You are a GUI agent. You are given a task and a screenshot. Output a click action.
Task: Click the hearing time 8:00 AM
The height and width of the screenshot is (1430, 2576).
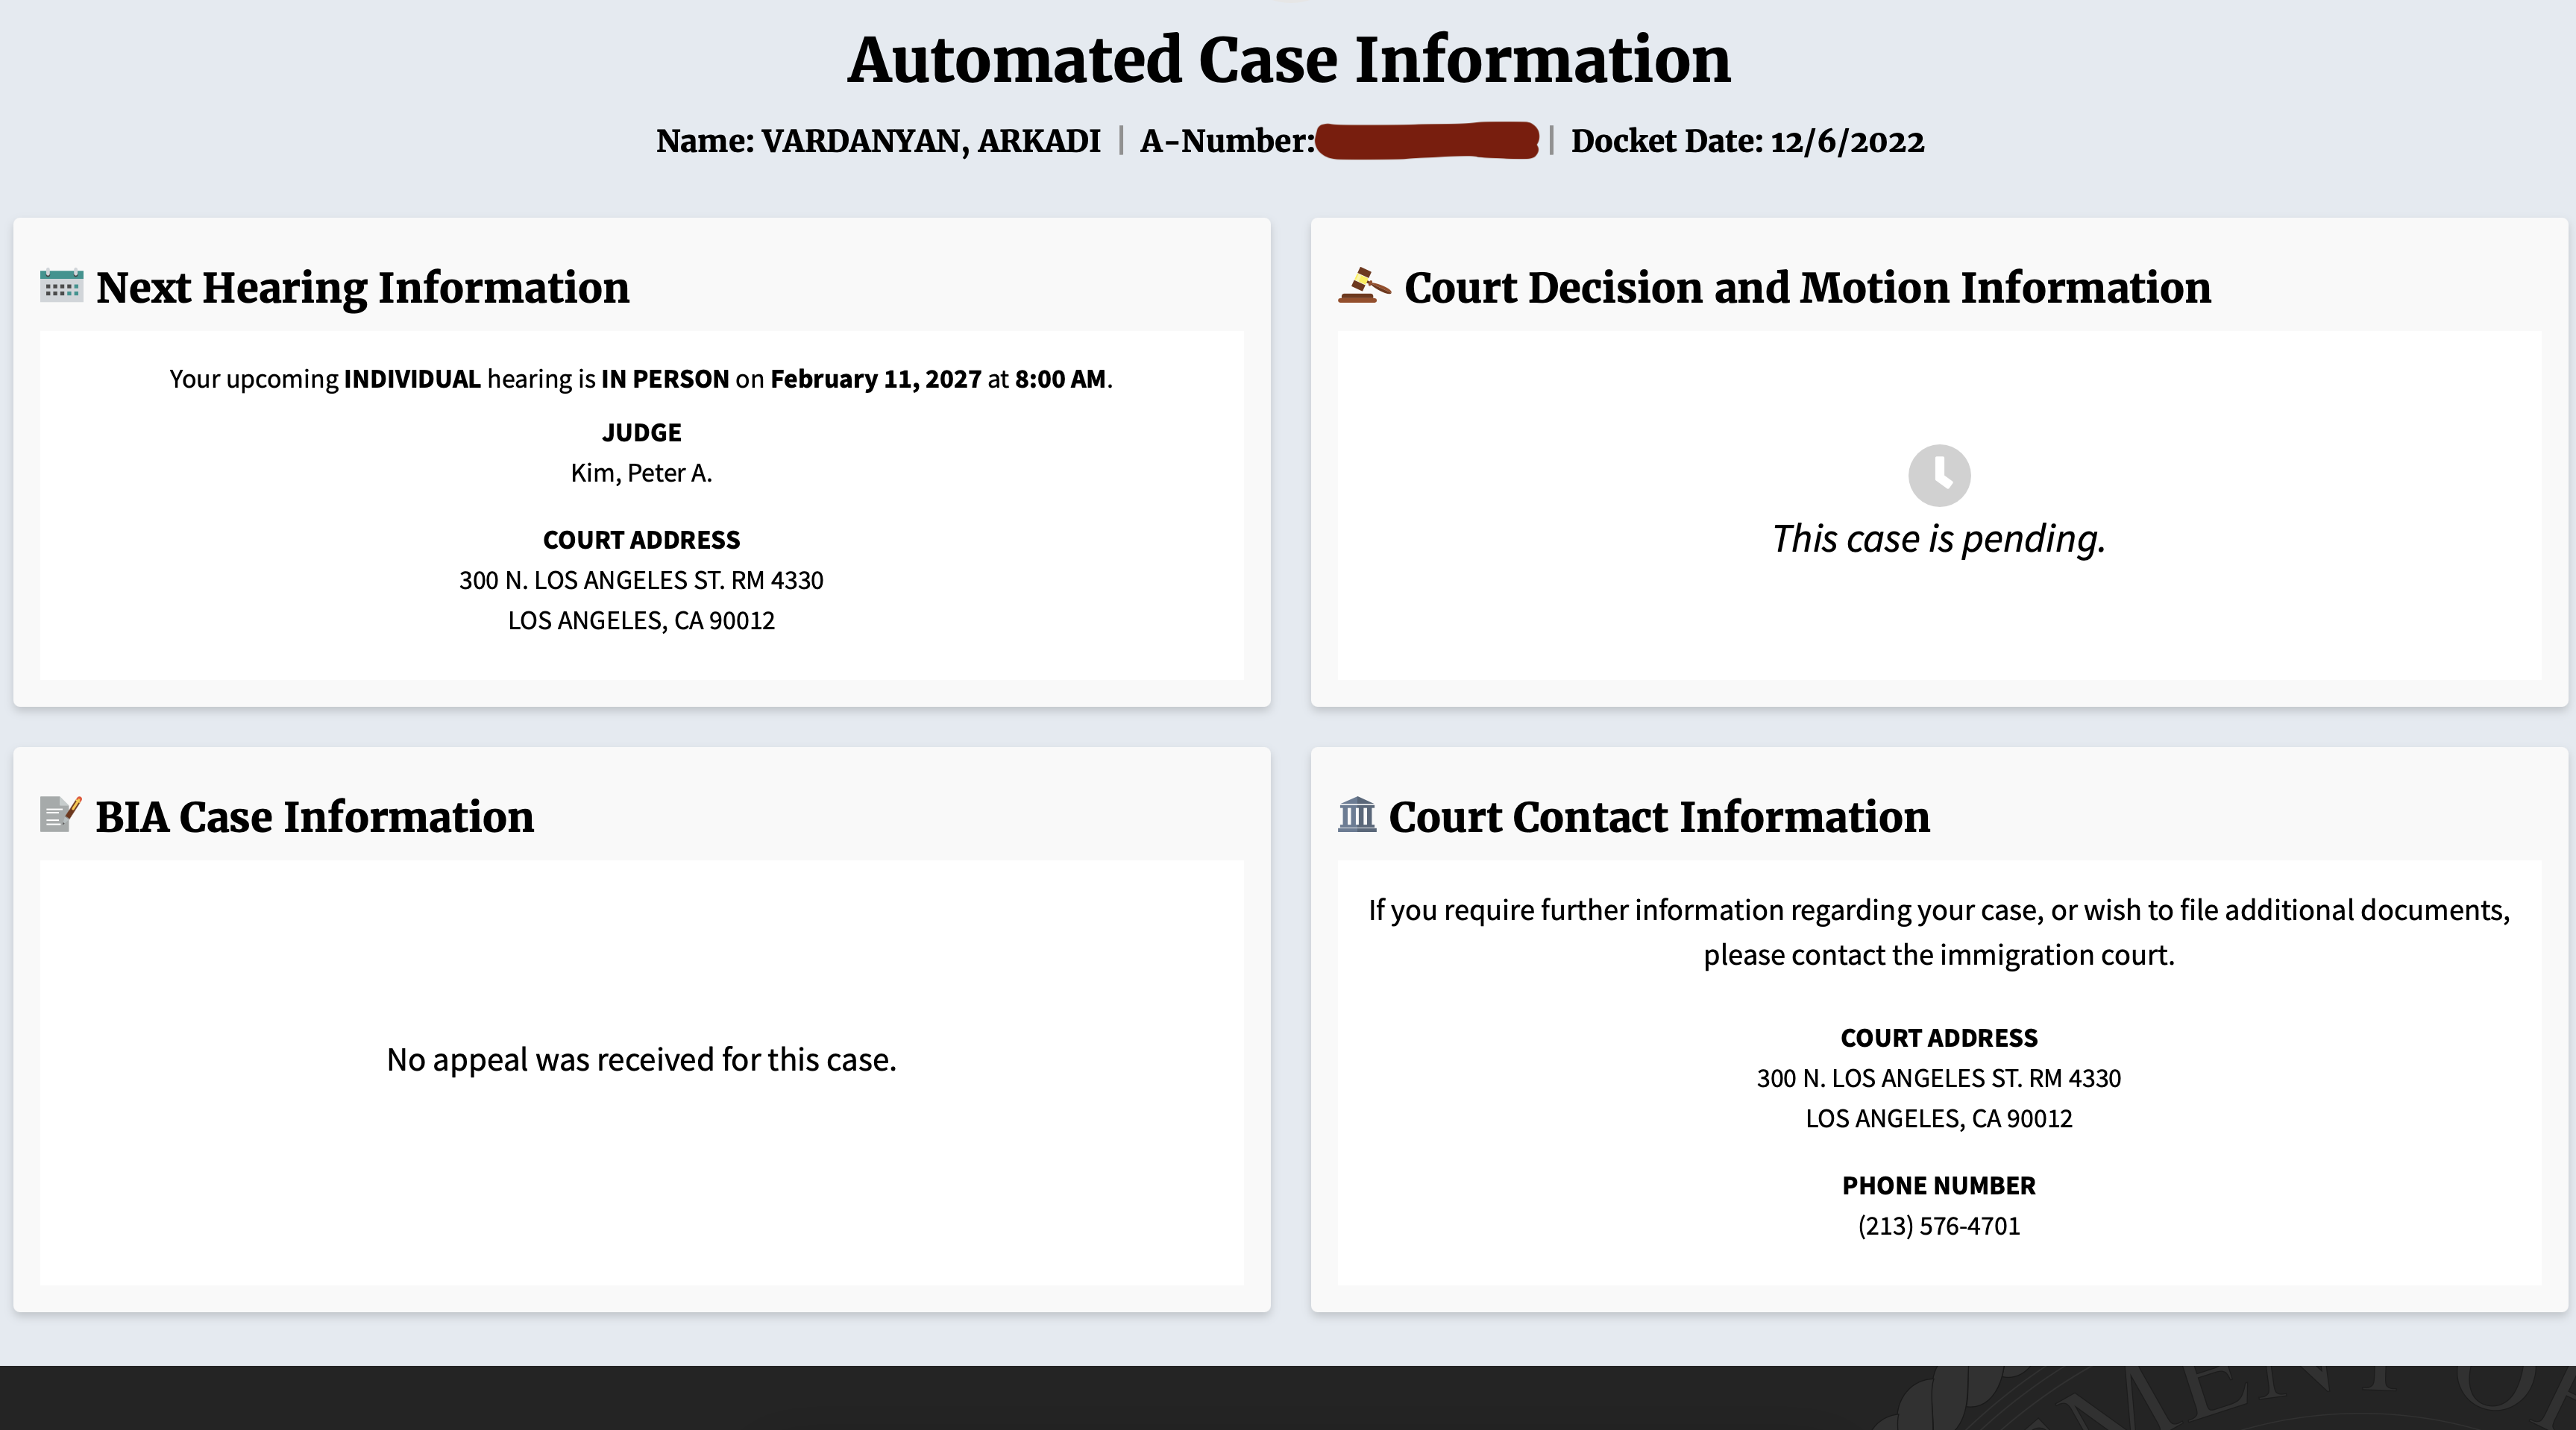(x=1060, y=379)
